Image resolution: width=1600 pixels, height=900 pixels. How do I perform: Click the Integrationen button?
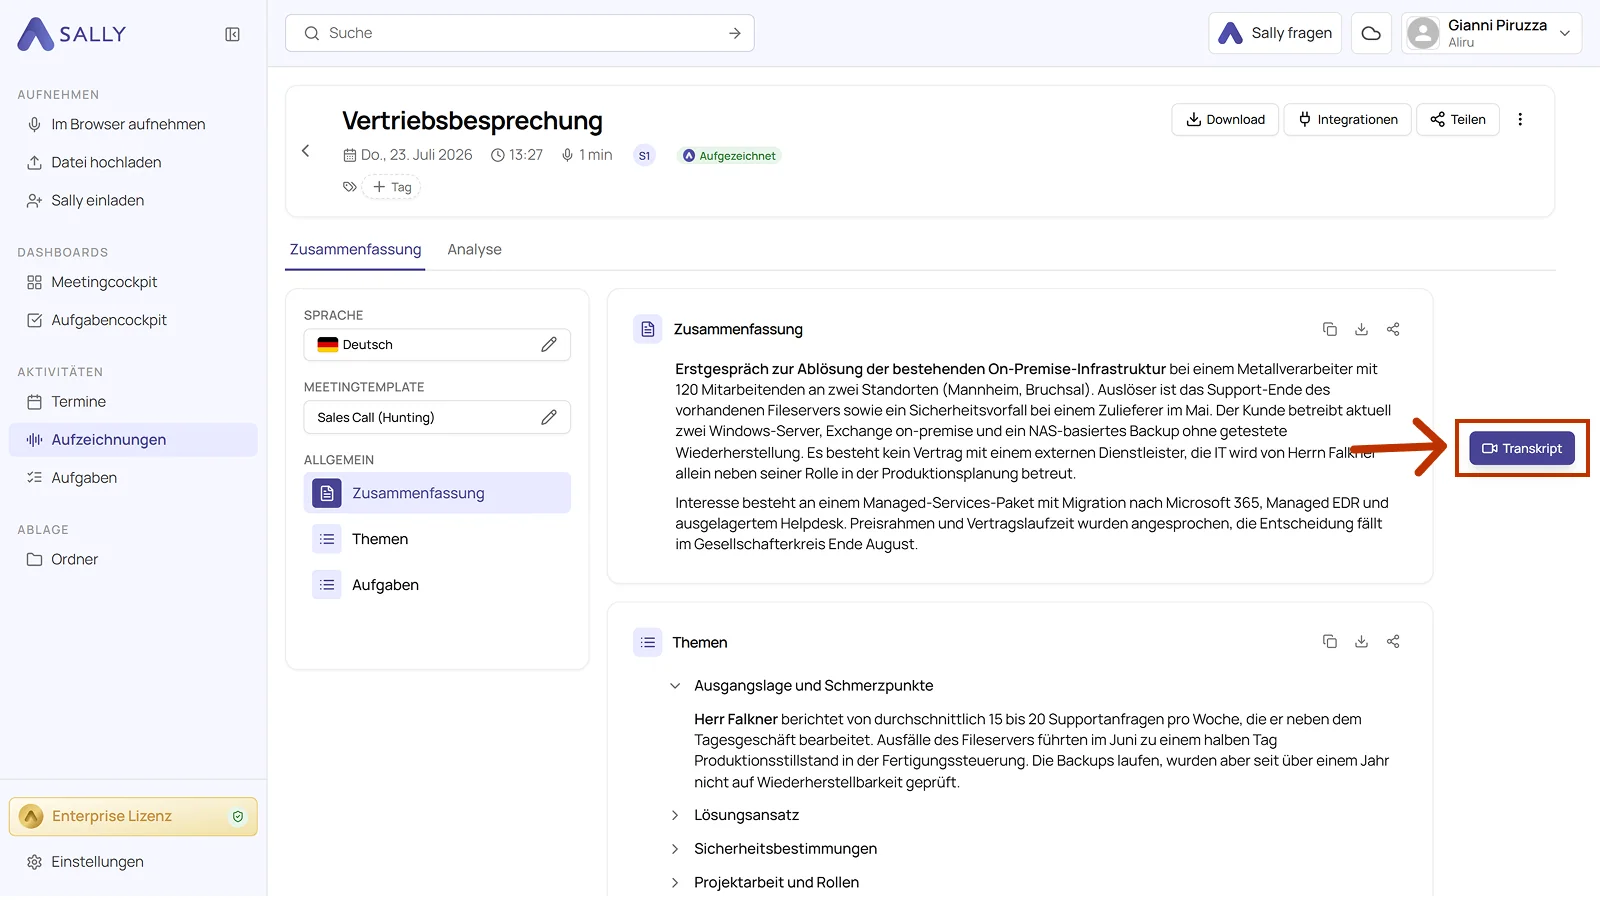(1347, 119)
